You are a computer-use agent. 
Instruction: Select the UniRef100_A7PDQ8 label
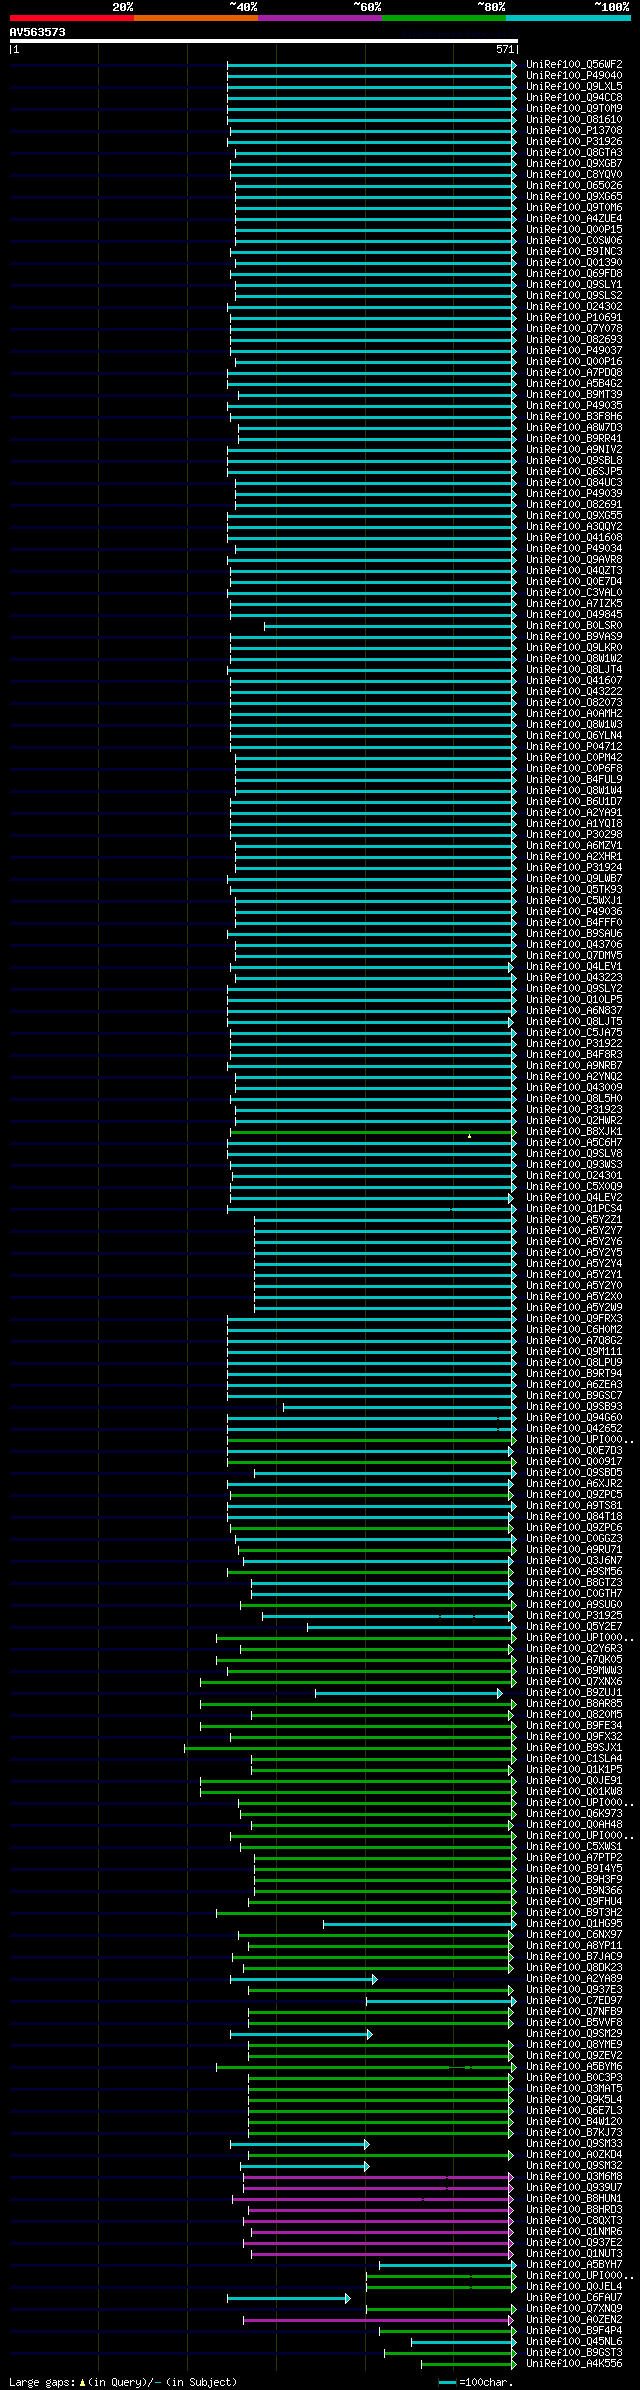click(574, 372)
